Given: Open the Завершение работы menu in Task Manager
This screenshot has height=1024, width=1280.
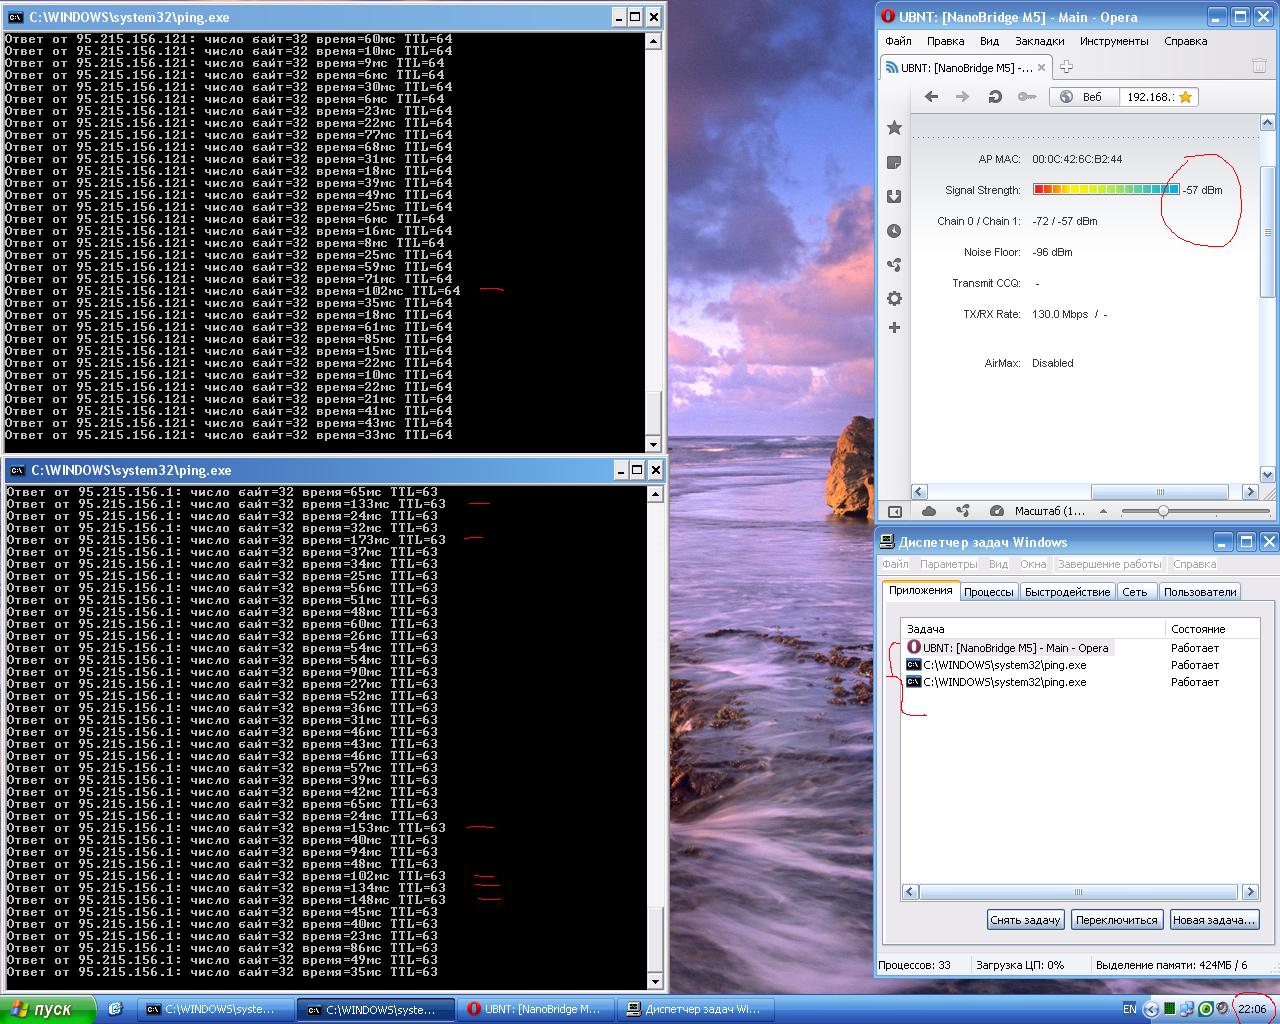Looking at the screenshot, I should (x=1110, y=564).
